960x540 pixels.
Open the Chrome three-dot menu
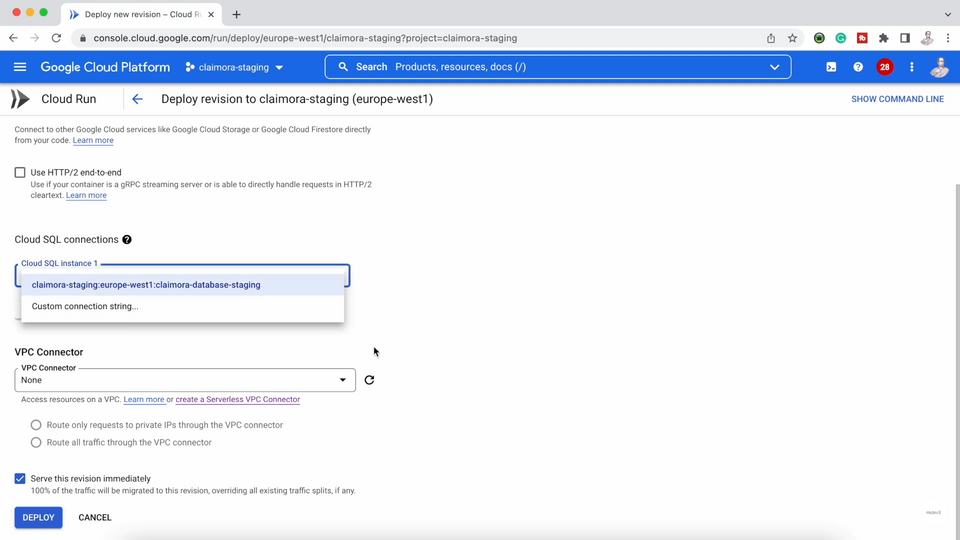(948, 38)
